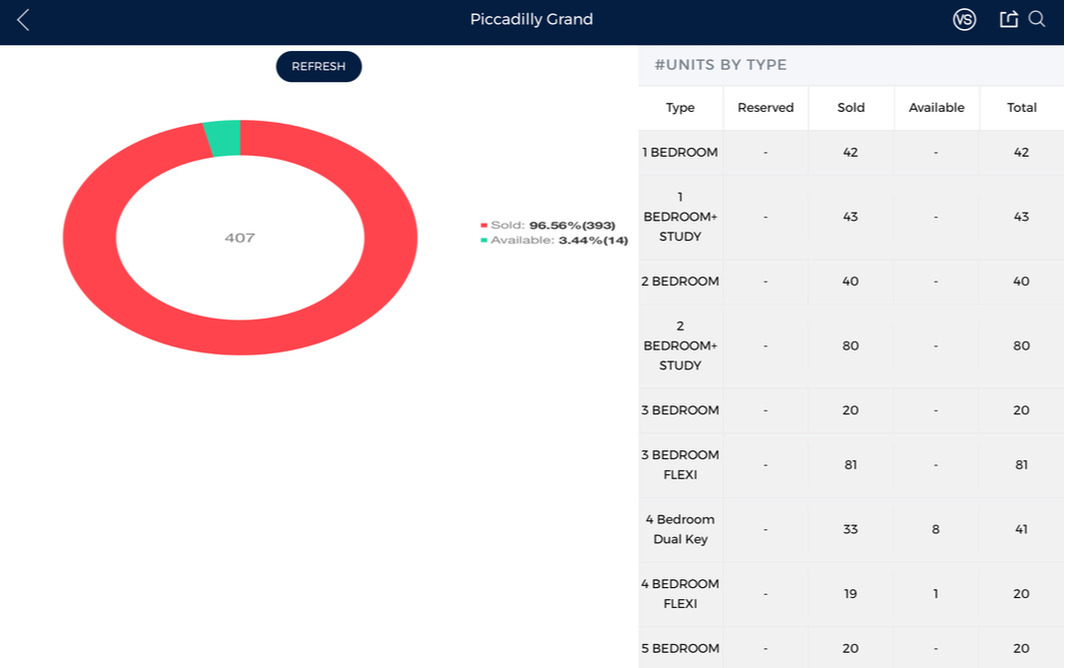The width and height of the screenshot is (1065, 668).
Task: Sort by the Sold column header
Action: click(x=850, y=107)
